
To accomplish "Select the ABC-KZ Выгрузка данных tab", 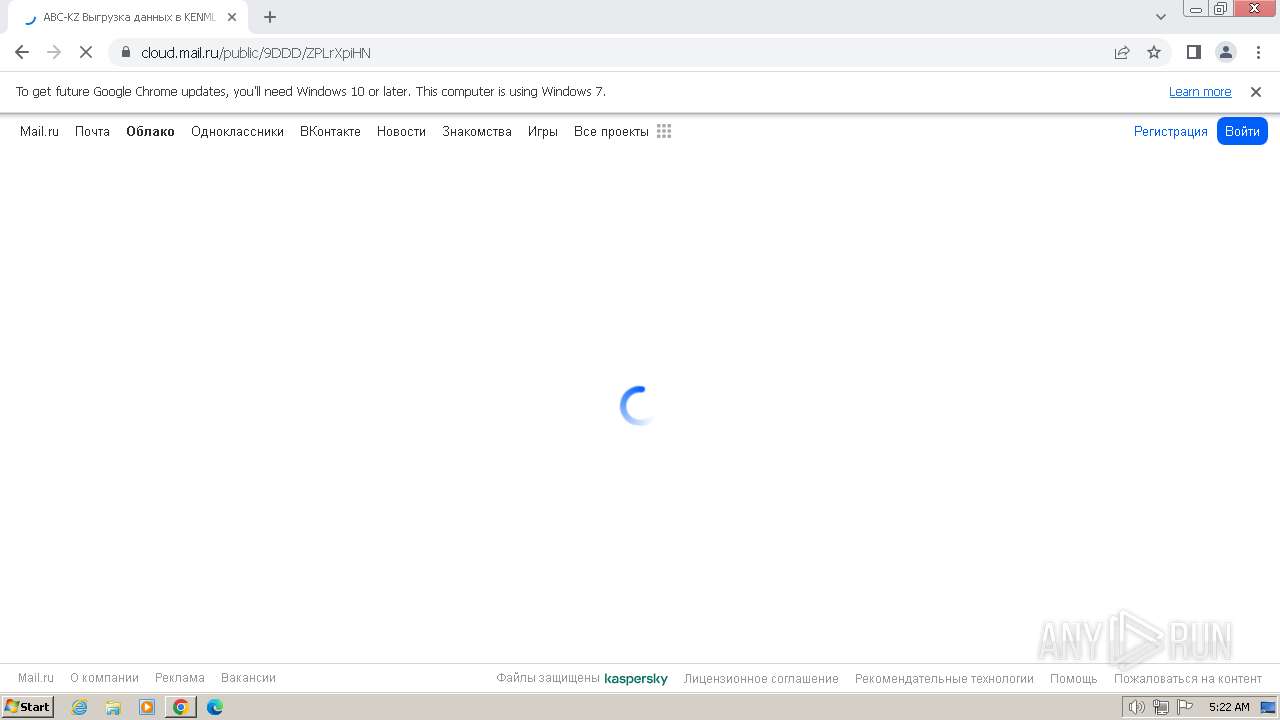I will [x=130, y=17].
